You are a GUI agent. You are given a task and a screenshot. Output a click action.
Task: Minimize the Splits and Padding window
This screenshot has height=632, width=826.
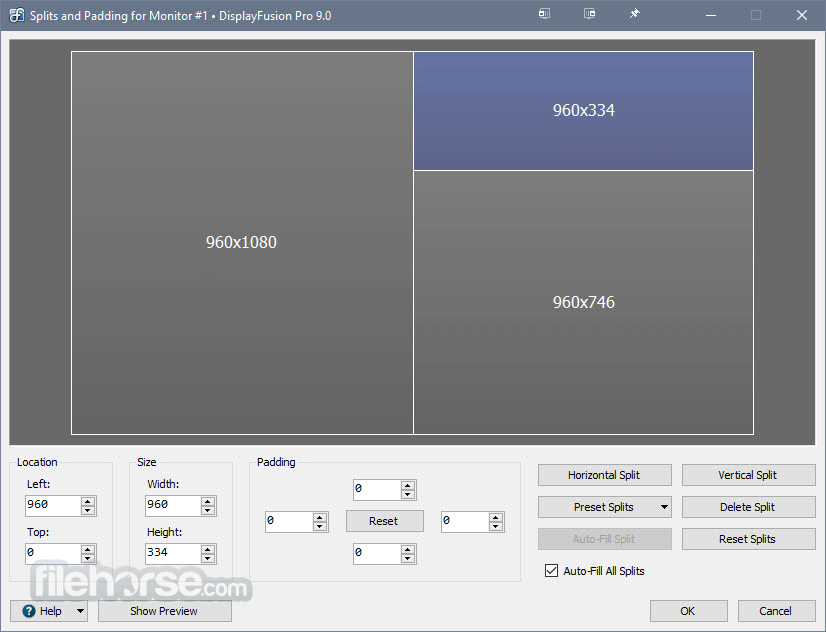711,15
